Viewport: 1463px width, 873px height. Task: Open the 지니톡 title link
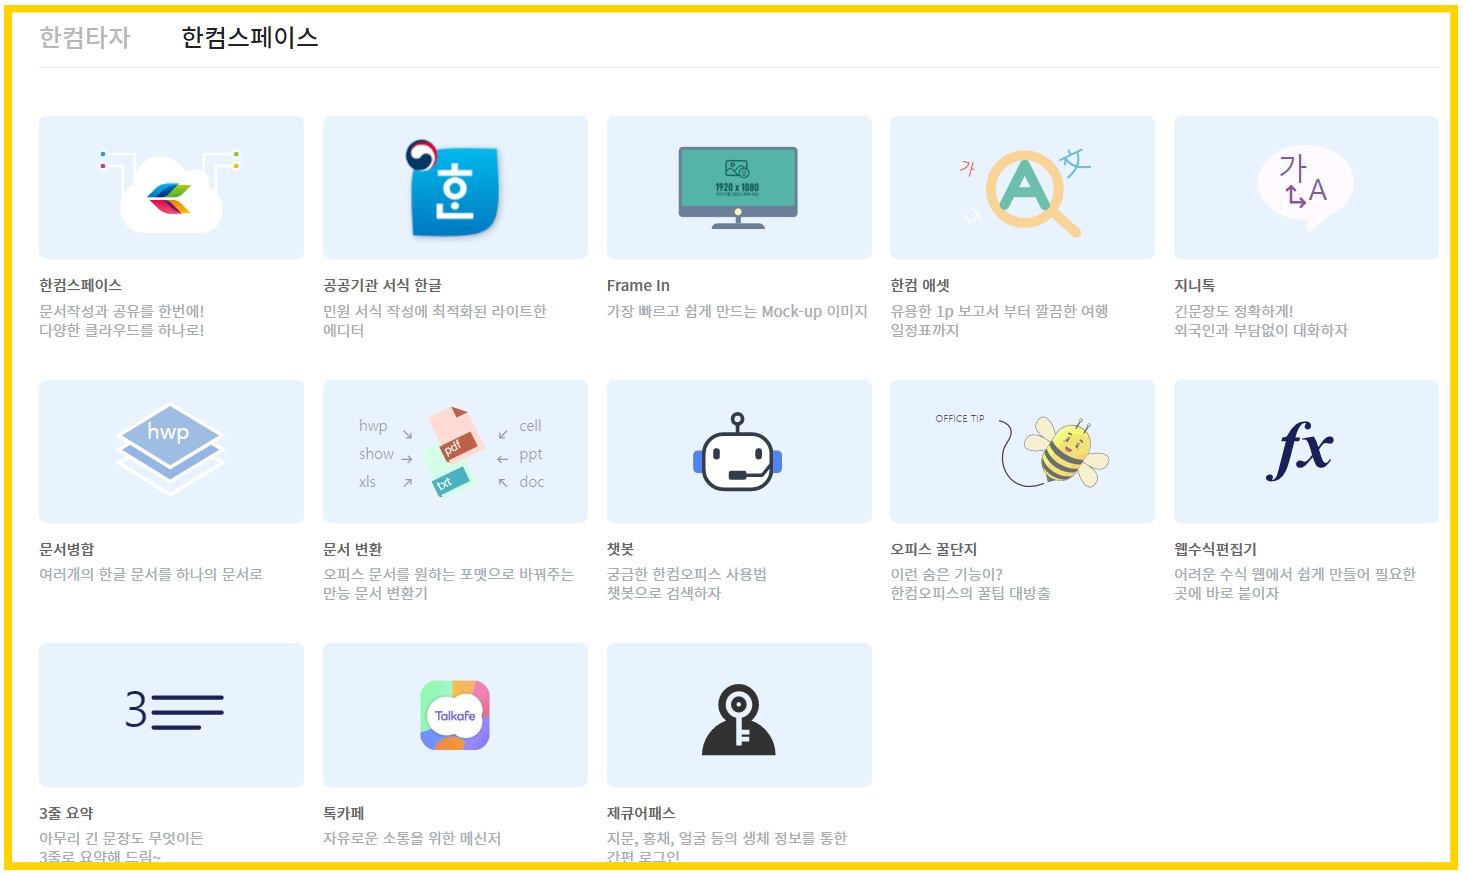click(x=1195, y=286)
